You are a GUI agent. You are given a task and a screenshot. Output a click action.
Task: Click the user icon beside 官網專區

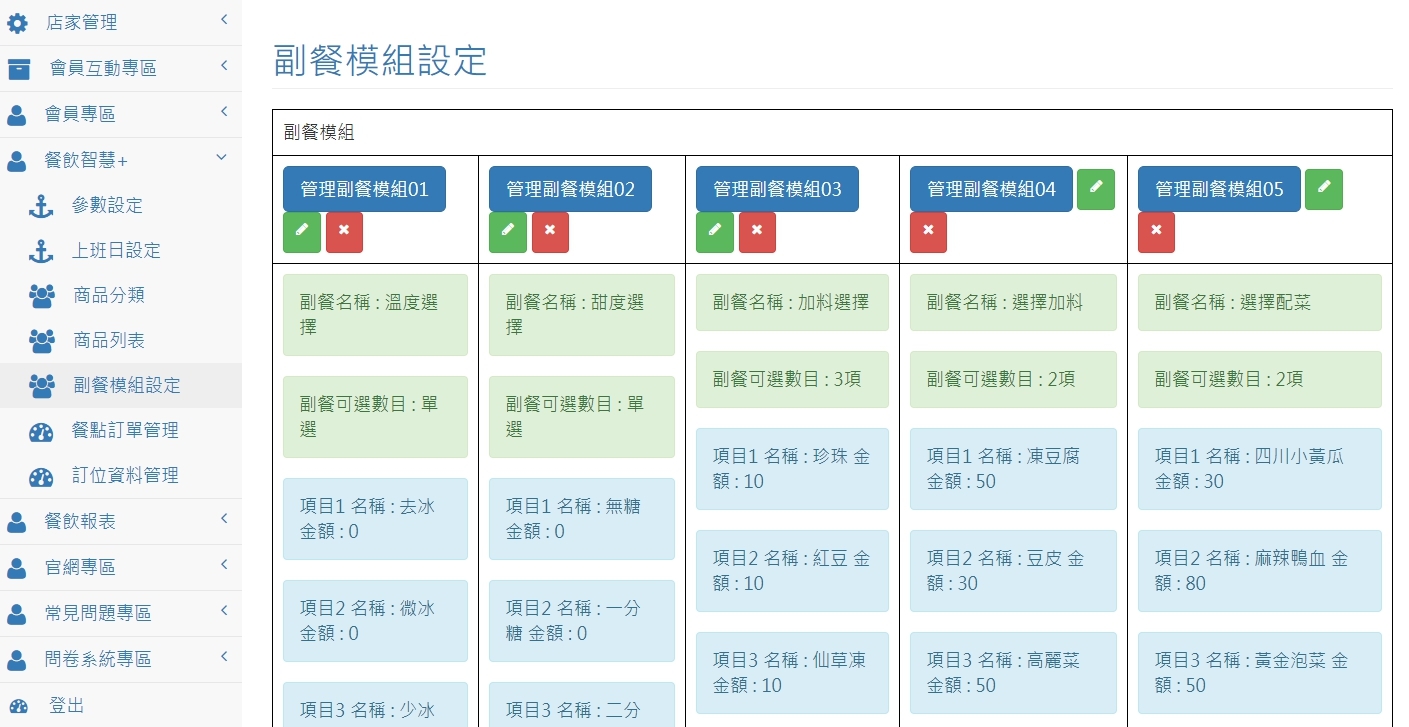tap(17, 568)
